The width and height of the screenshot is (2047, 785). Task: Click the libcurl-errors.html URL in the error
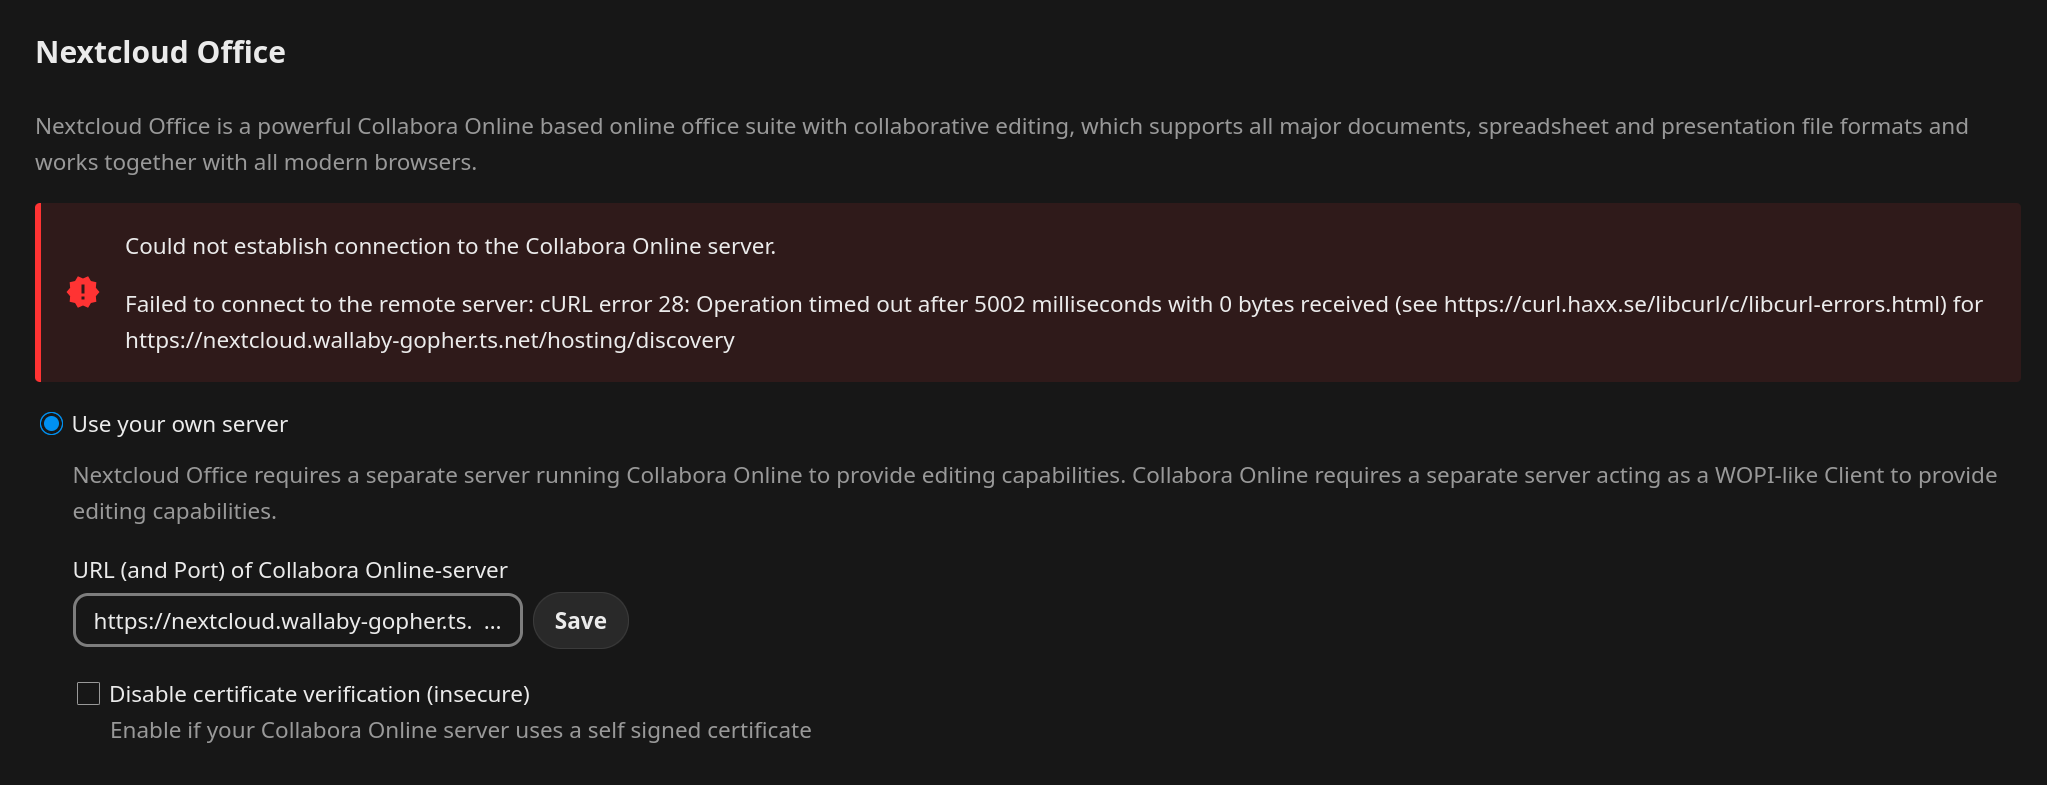pyautogui.click(x=1694, y=304)
